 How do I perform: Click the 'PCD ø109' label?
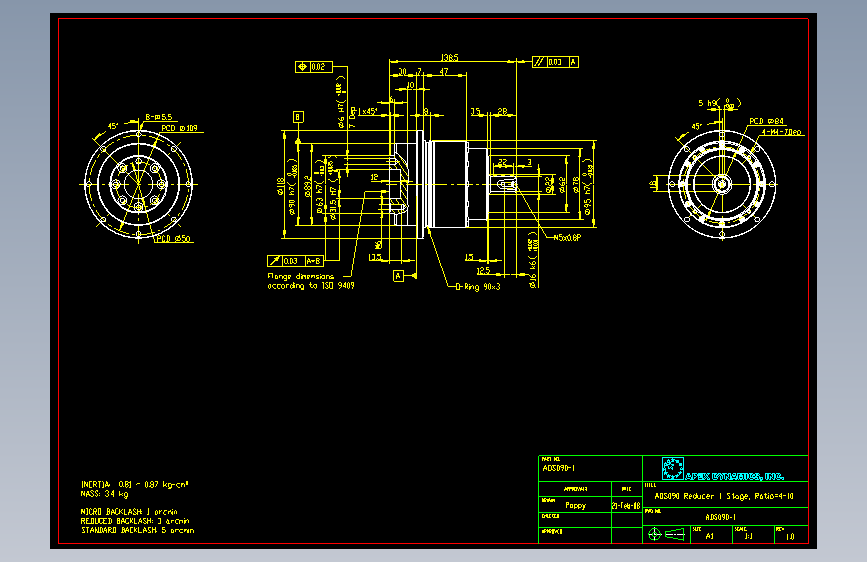tap(179, 128)
